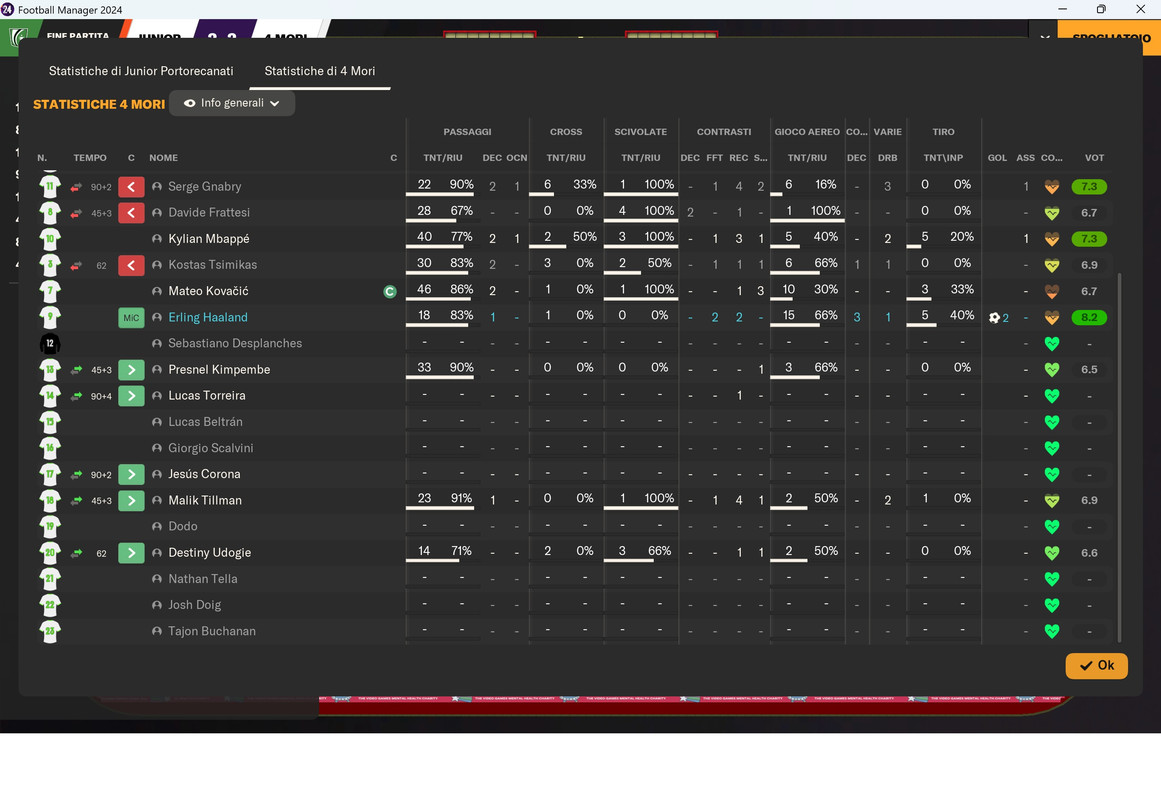Click Giorgio Scalvini's name row
Screen dimensions: 1161x800
click(210, 448)
